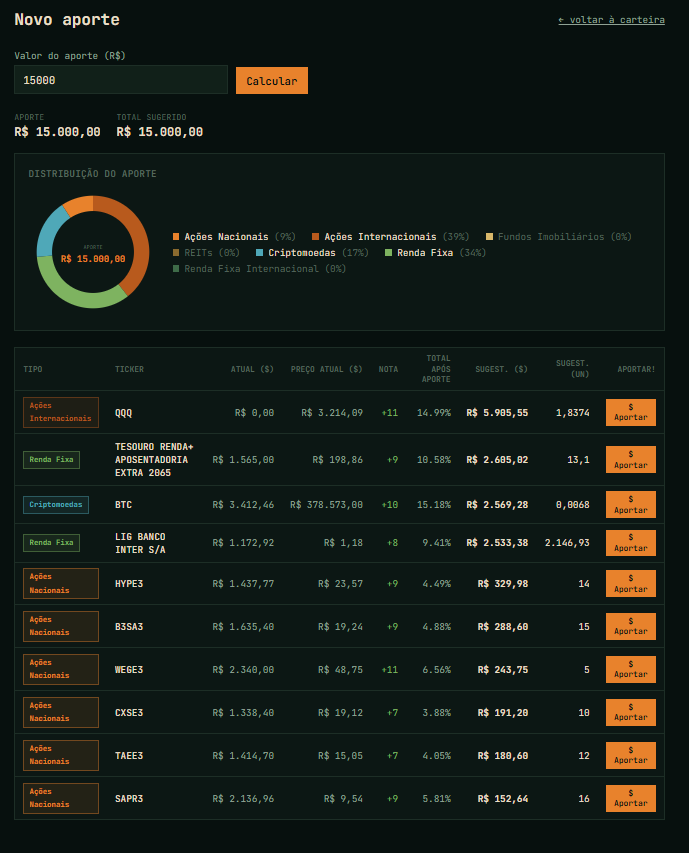Click Aportar button for LIG Banco Inter
The height and width of the screenshot is (853, 689).
(630, 543)
